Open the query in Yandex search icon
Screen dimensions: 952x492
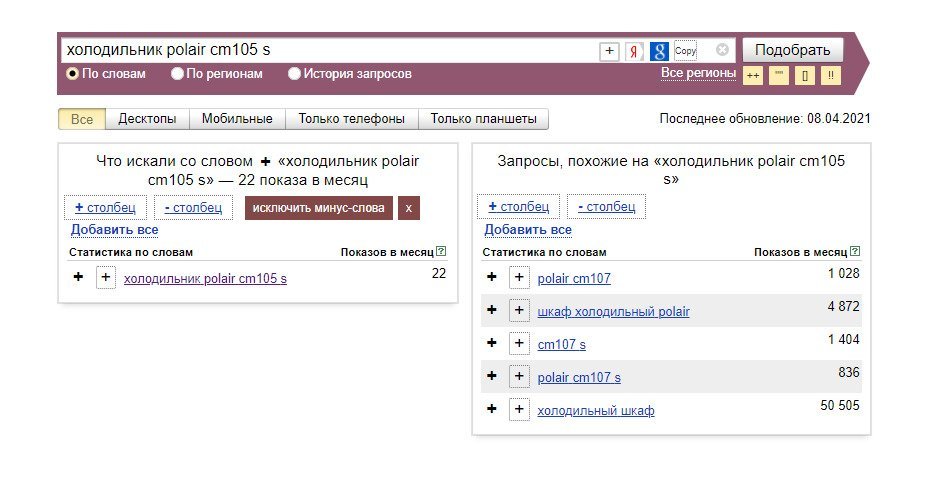tap(634, 51)
